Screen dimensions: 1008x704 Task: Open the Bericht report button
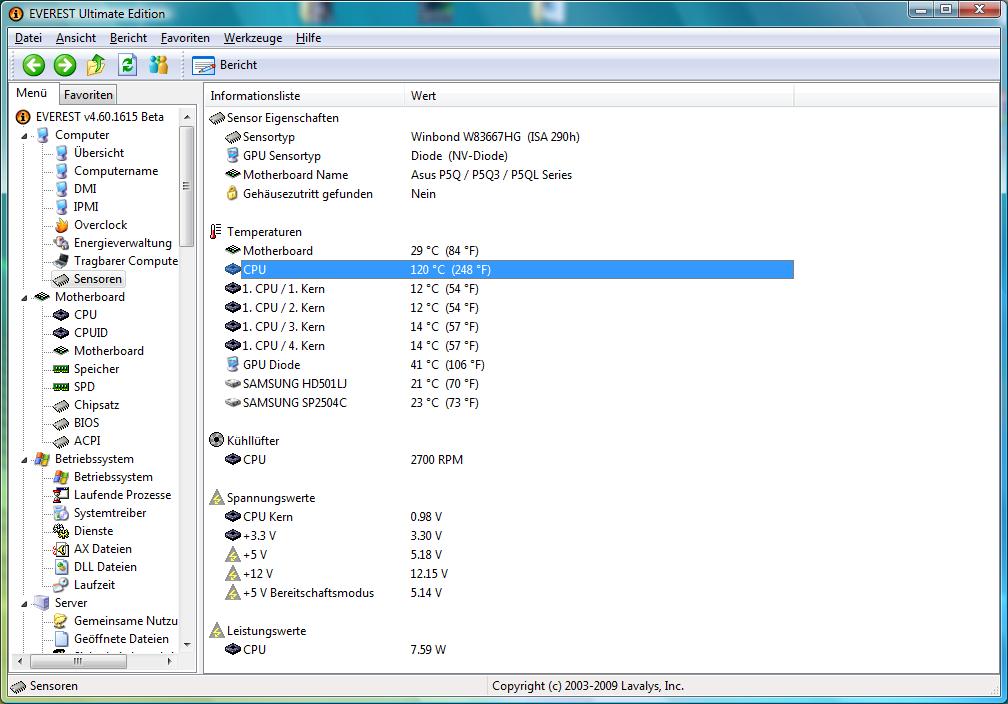coord(224,65)
